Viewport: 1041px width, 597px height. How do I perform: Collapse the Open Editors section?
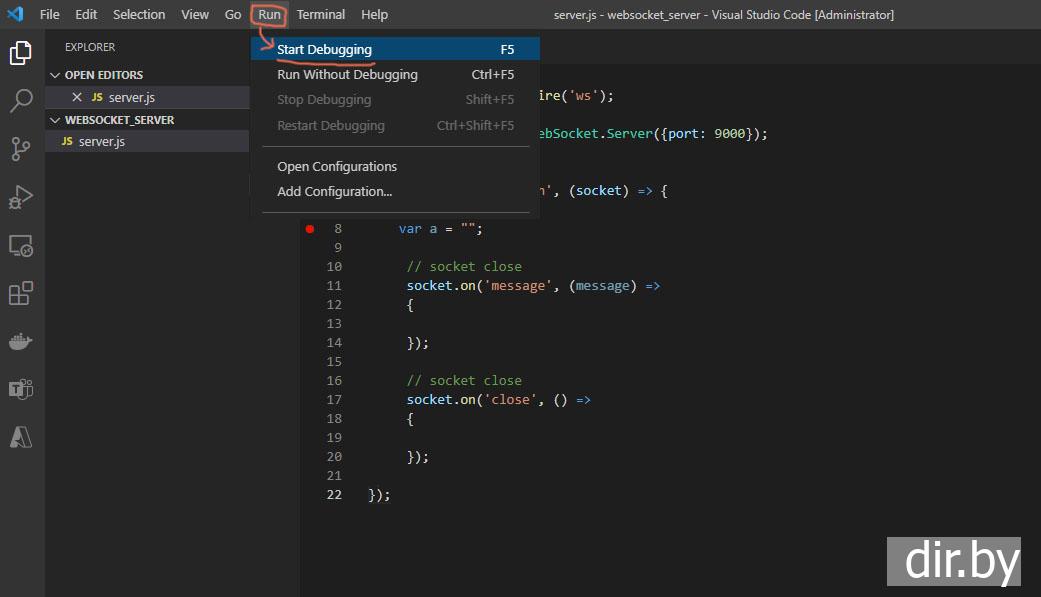click(x=55, y=75)
